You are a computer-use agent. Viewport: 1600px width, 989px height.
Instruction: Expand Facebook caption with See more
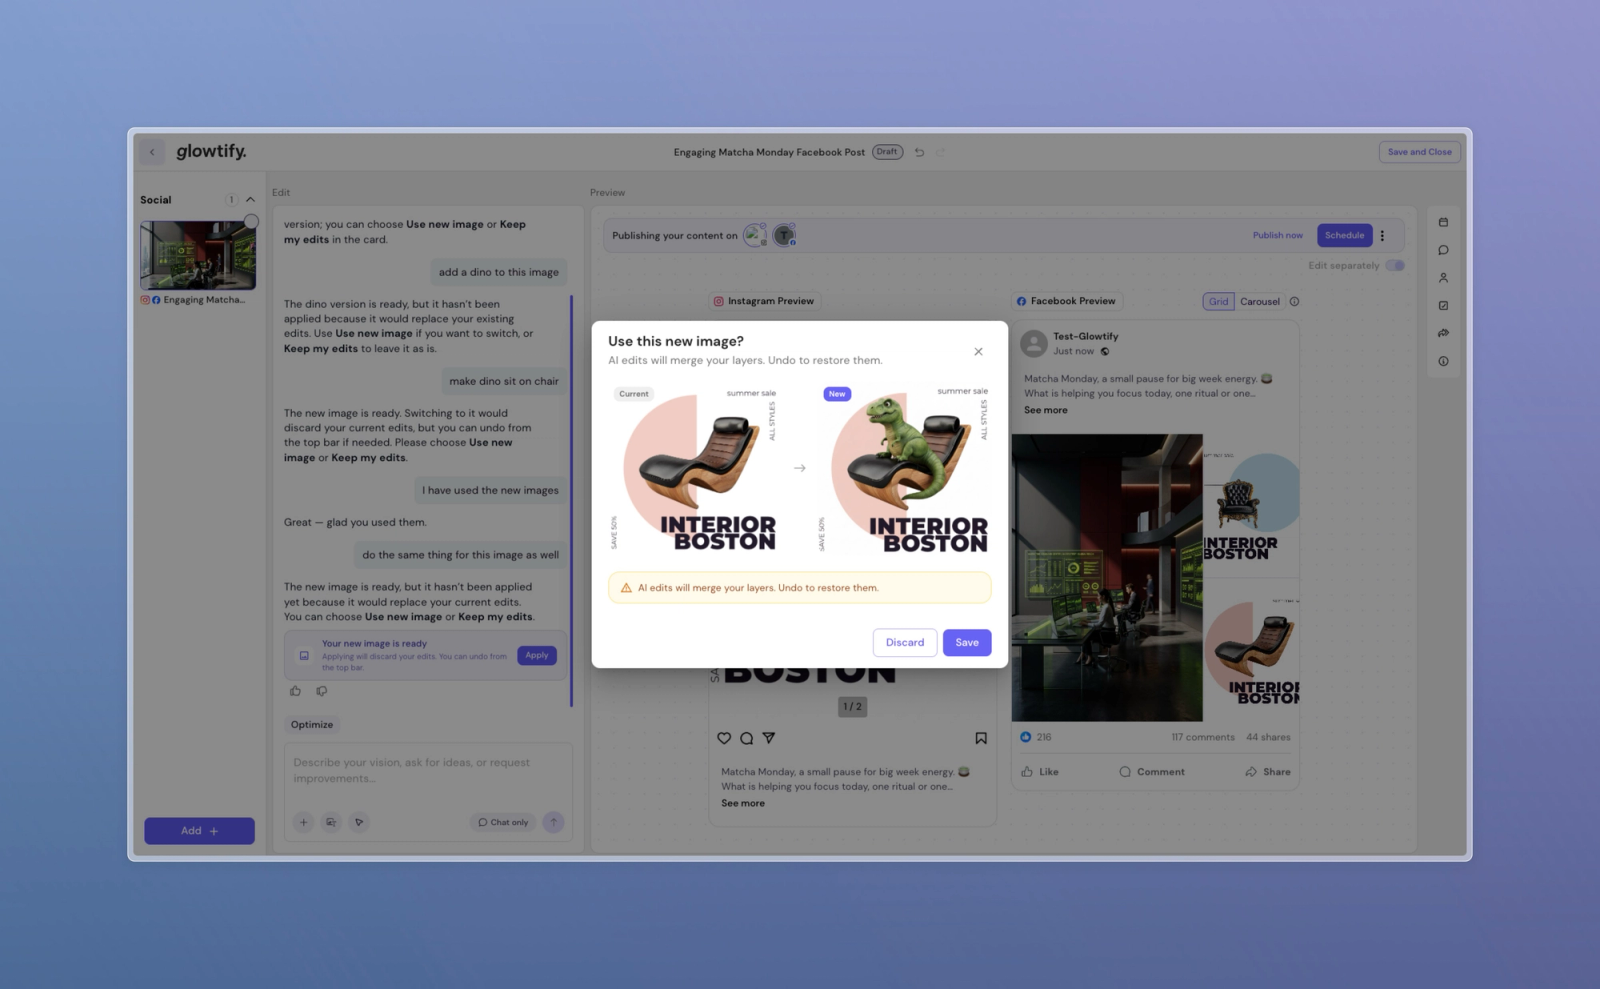point(1045,410)
